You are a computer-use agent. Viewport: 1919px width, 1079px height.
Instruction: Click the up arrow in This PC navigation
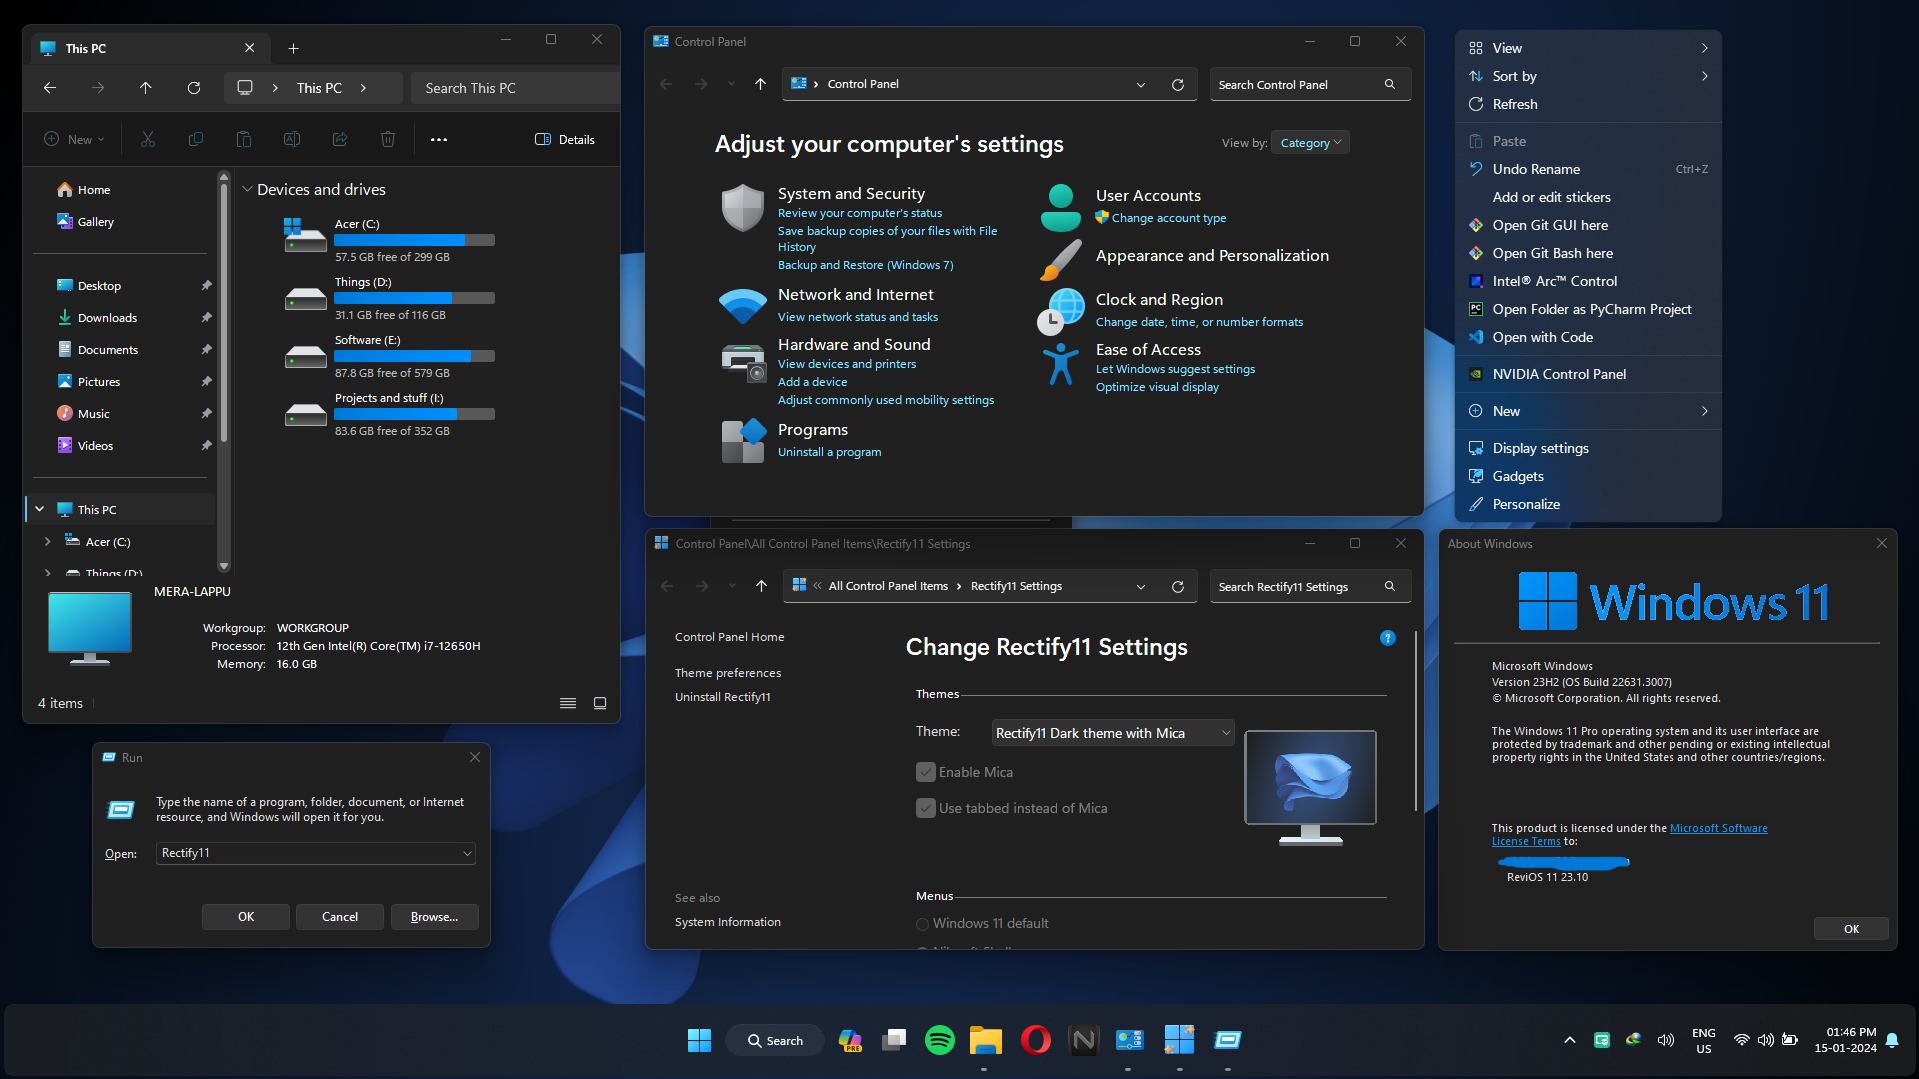(146, 88)
